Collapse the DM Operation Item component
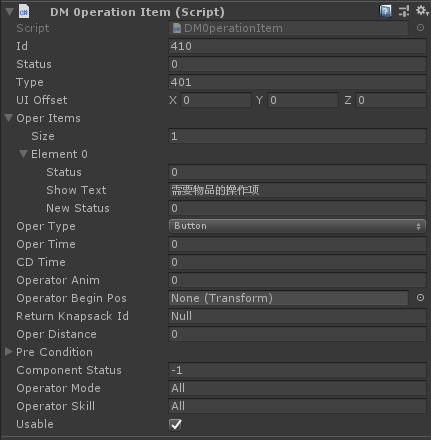This screenshot has width=431, height=440. pyautogui.click(x=9, y=12)
